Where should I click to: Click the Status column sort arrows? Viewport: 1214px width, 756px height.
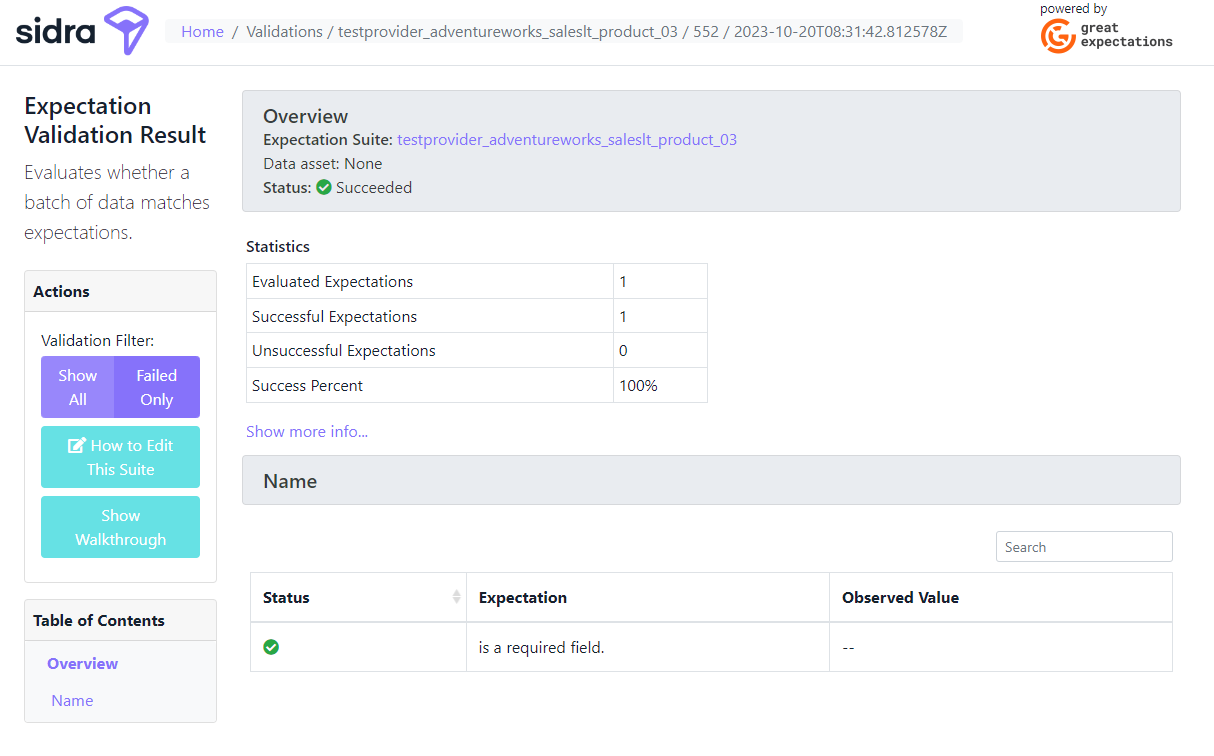(x=457, y=597)
